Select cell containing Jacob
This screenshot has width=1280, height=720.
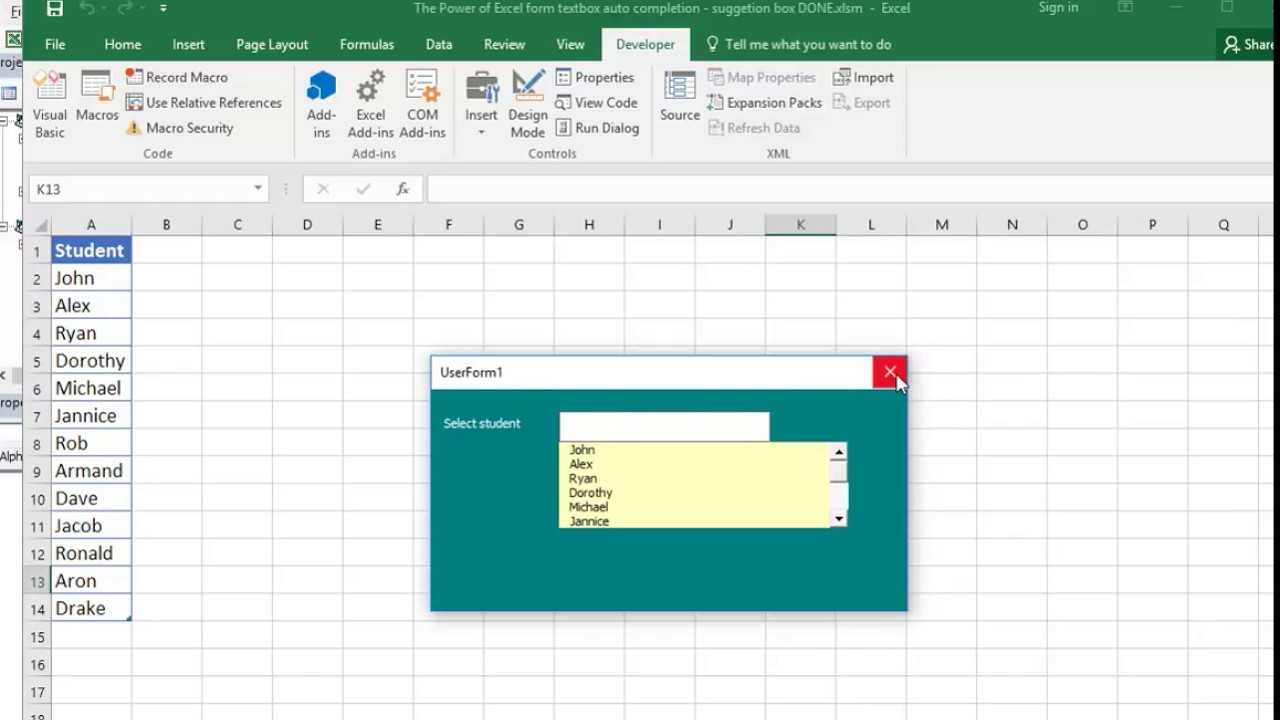click(91, 526)
